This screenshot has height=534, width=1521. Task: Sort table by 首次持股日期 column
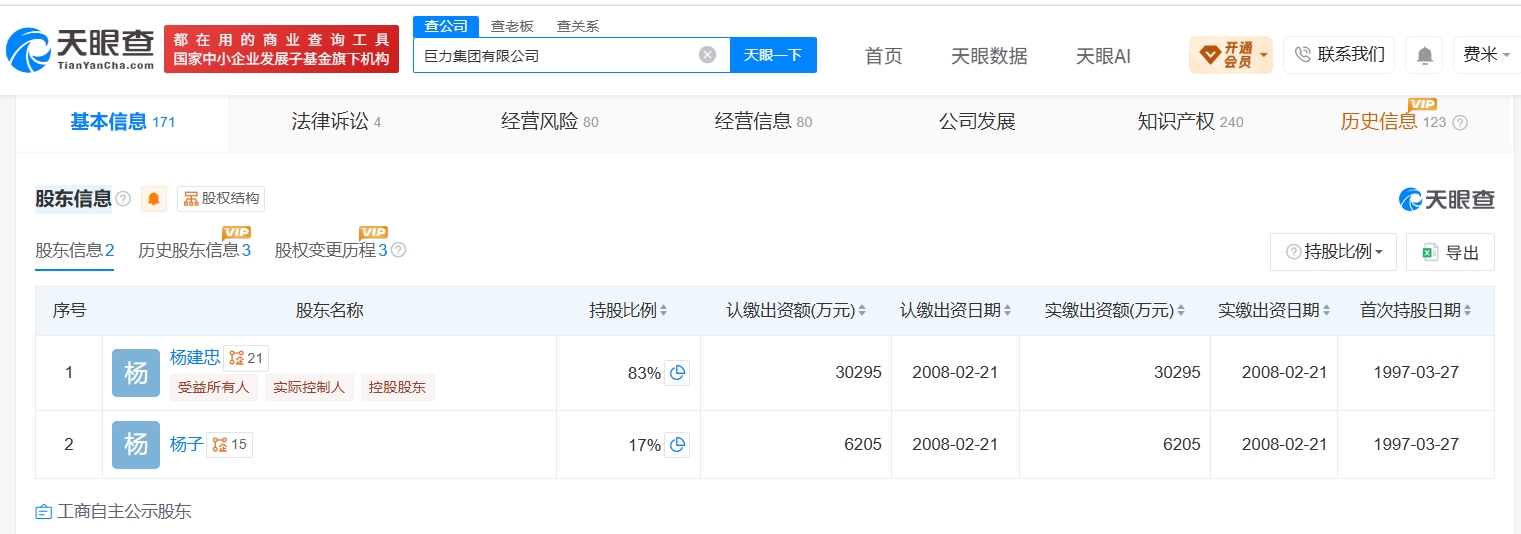coord(1416,310)
